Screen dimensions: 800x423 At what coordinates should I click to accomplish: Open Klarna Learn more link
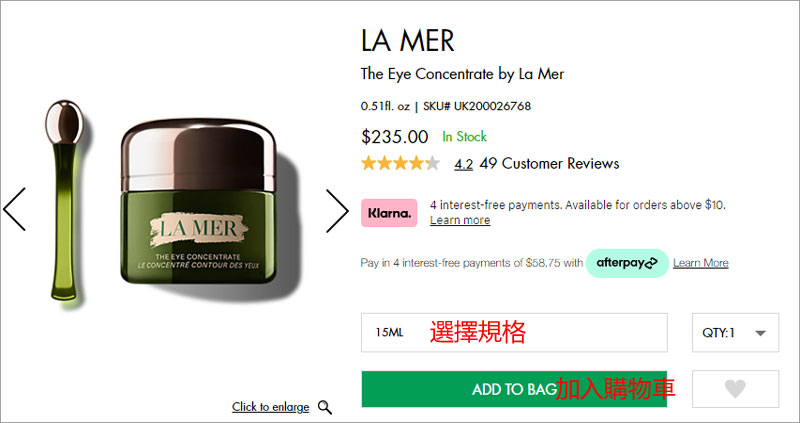pos(460,220)
